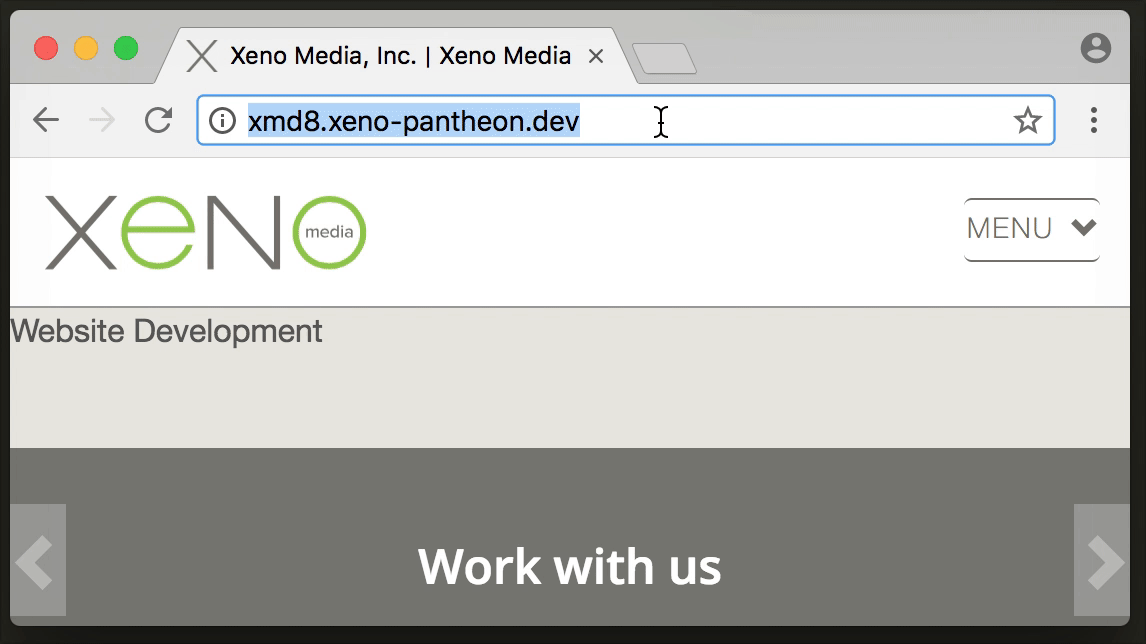Viewport: 1146px width, 644px height.
Task: Show previous carousel slide arrow
Action: tap(38, 560)
